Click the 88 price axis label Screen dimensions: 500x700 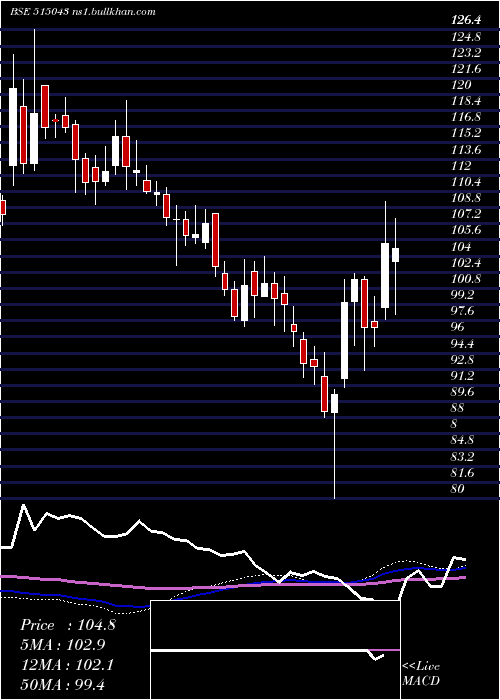(458, 408)
